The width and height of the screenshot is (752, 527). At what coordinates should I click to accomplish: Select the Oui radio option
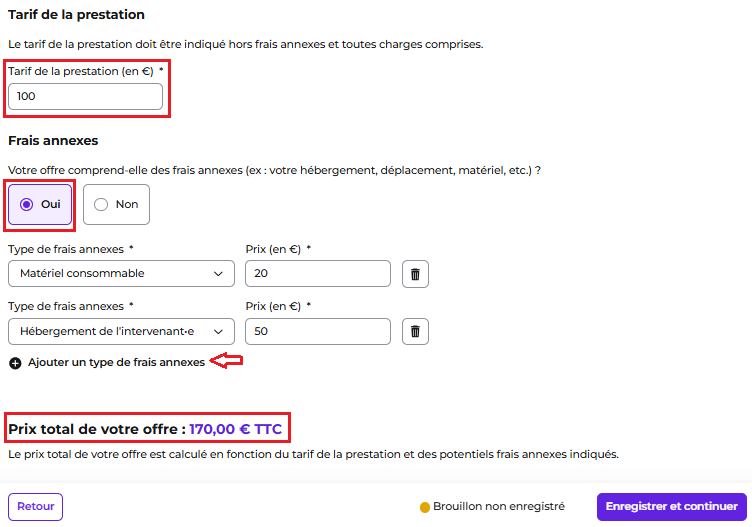(x=40, y=205)
